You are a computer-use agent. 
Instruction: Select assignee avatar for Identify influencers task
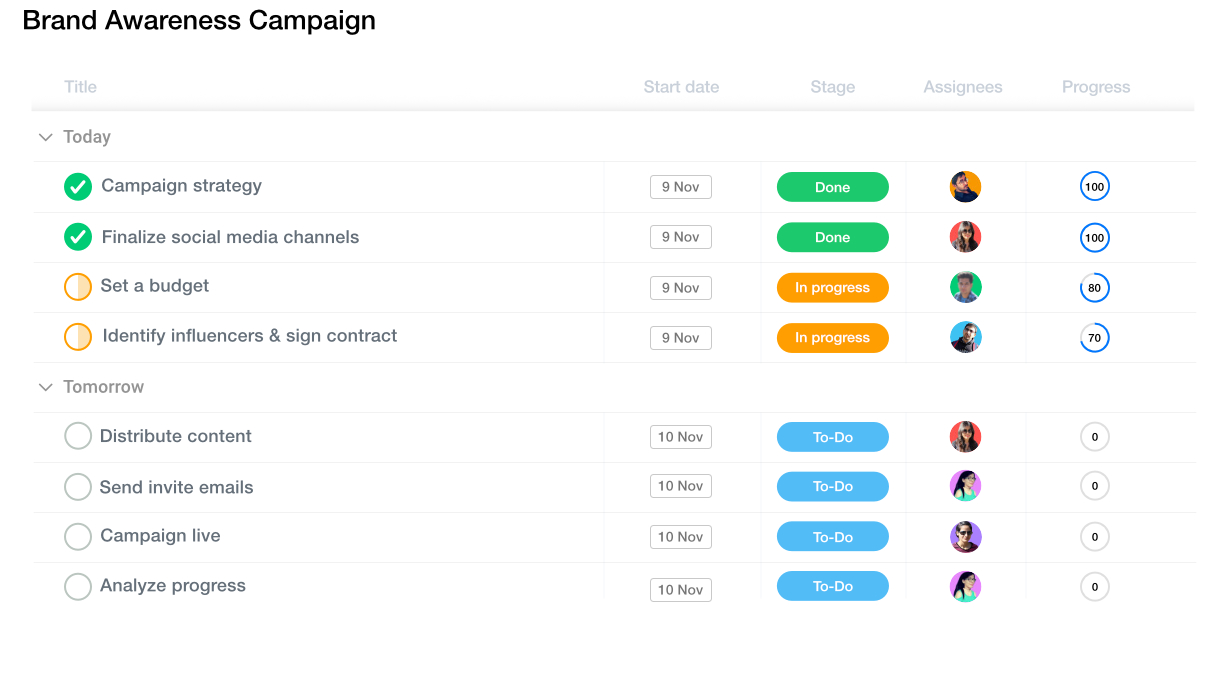(965, 337)
